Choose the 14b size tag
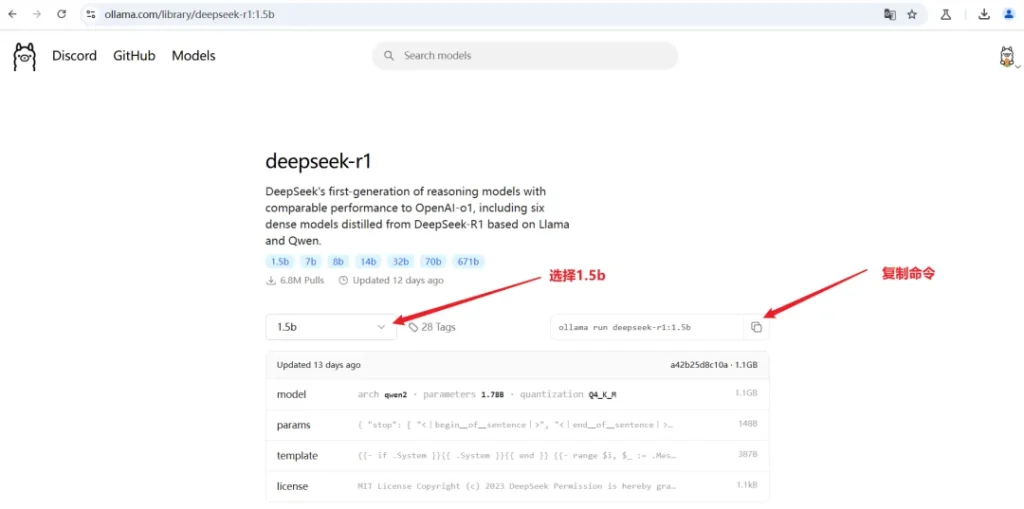Screen dimensions: 1024x509 [x=369, y=261]
